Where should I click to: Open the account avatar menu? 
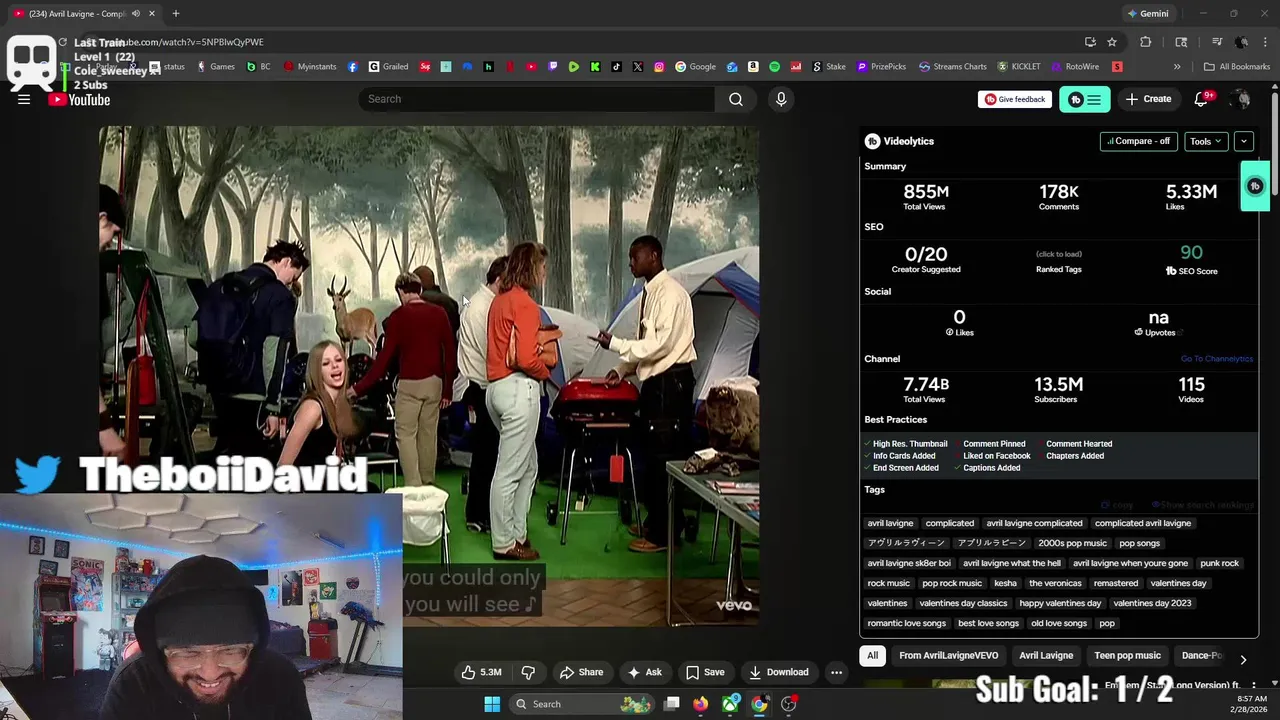point(1241,99)
